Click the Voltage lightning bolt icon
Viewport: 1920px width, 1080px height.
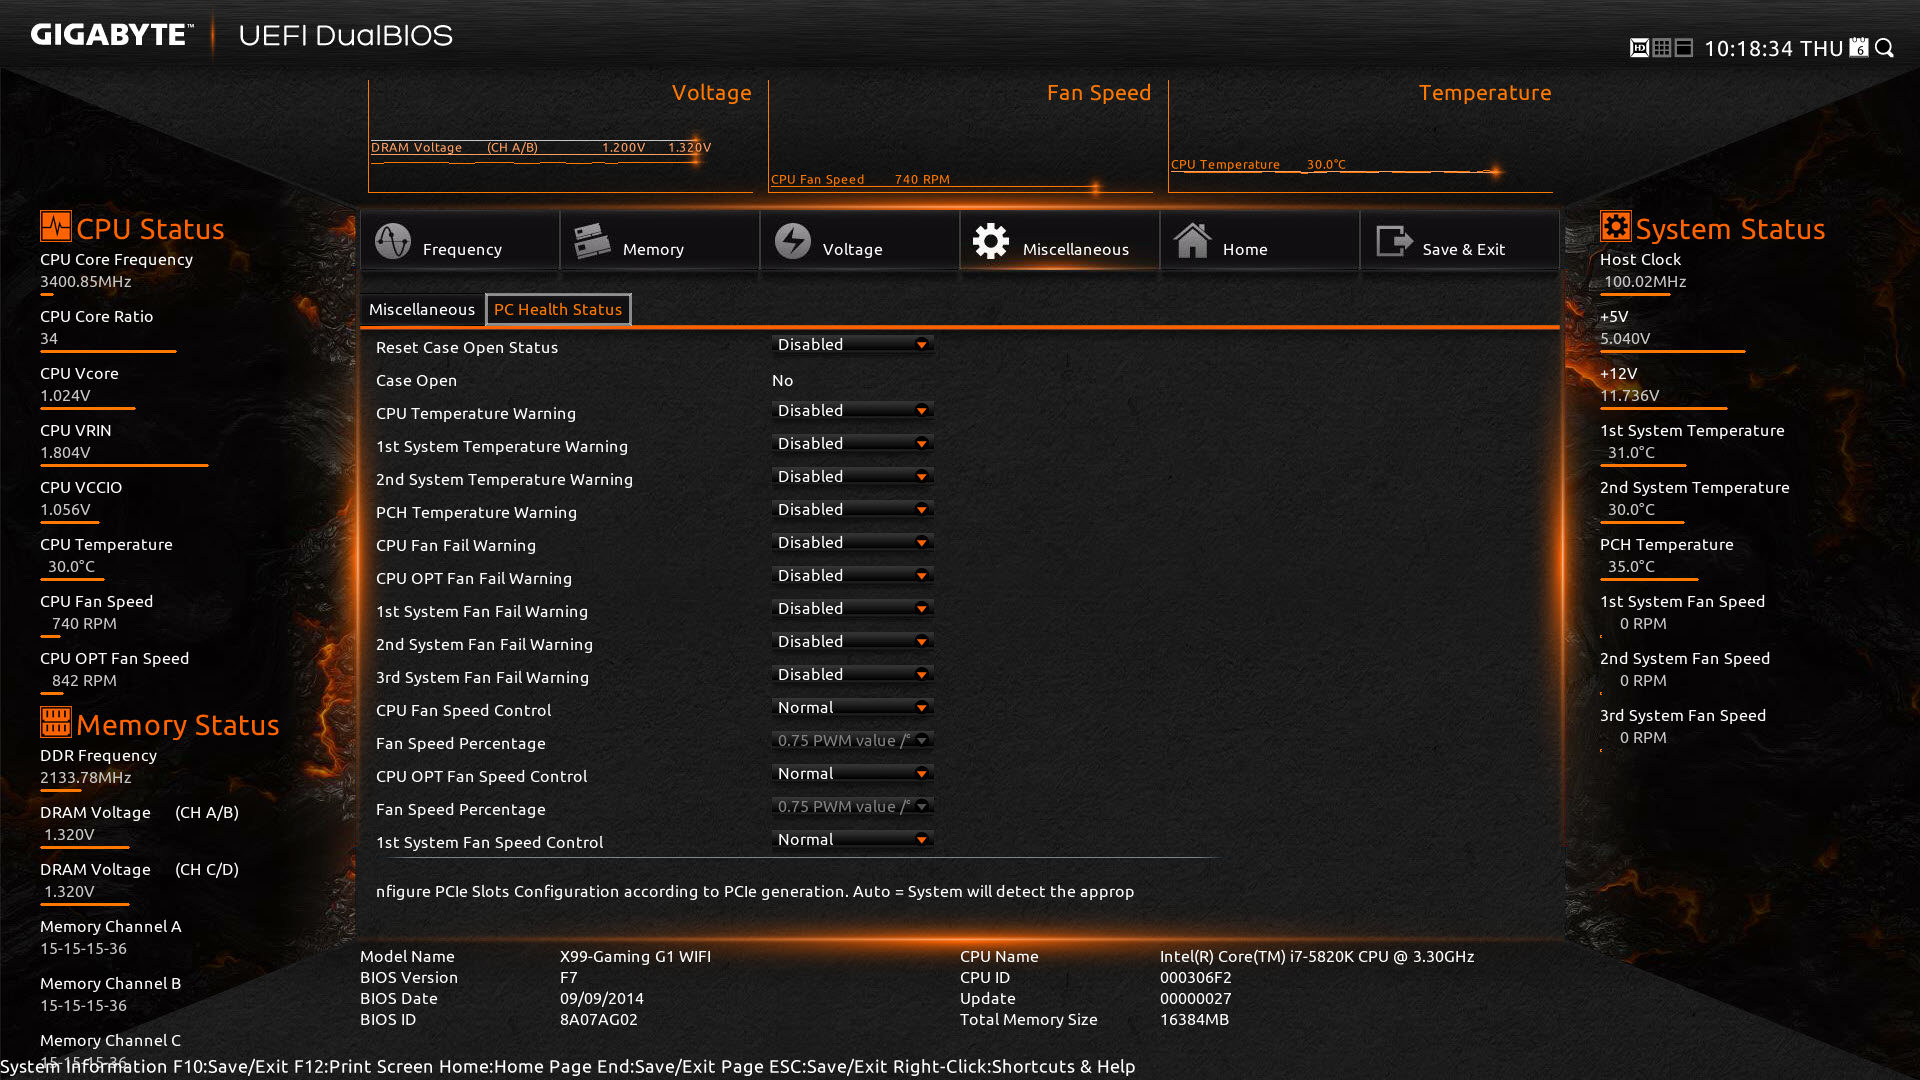coord(793,241)
